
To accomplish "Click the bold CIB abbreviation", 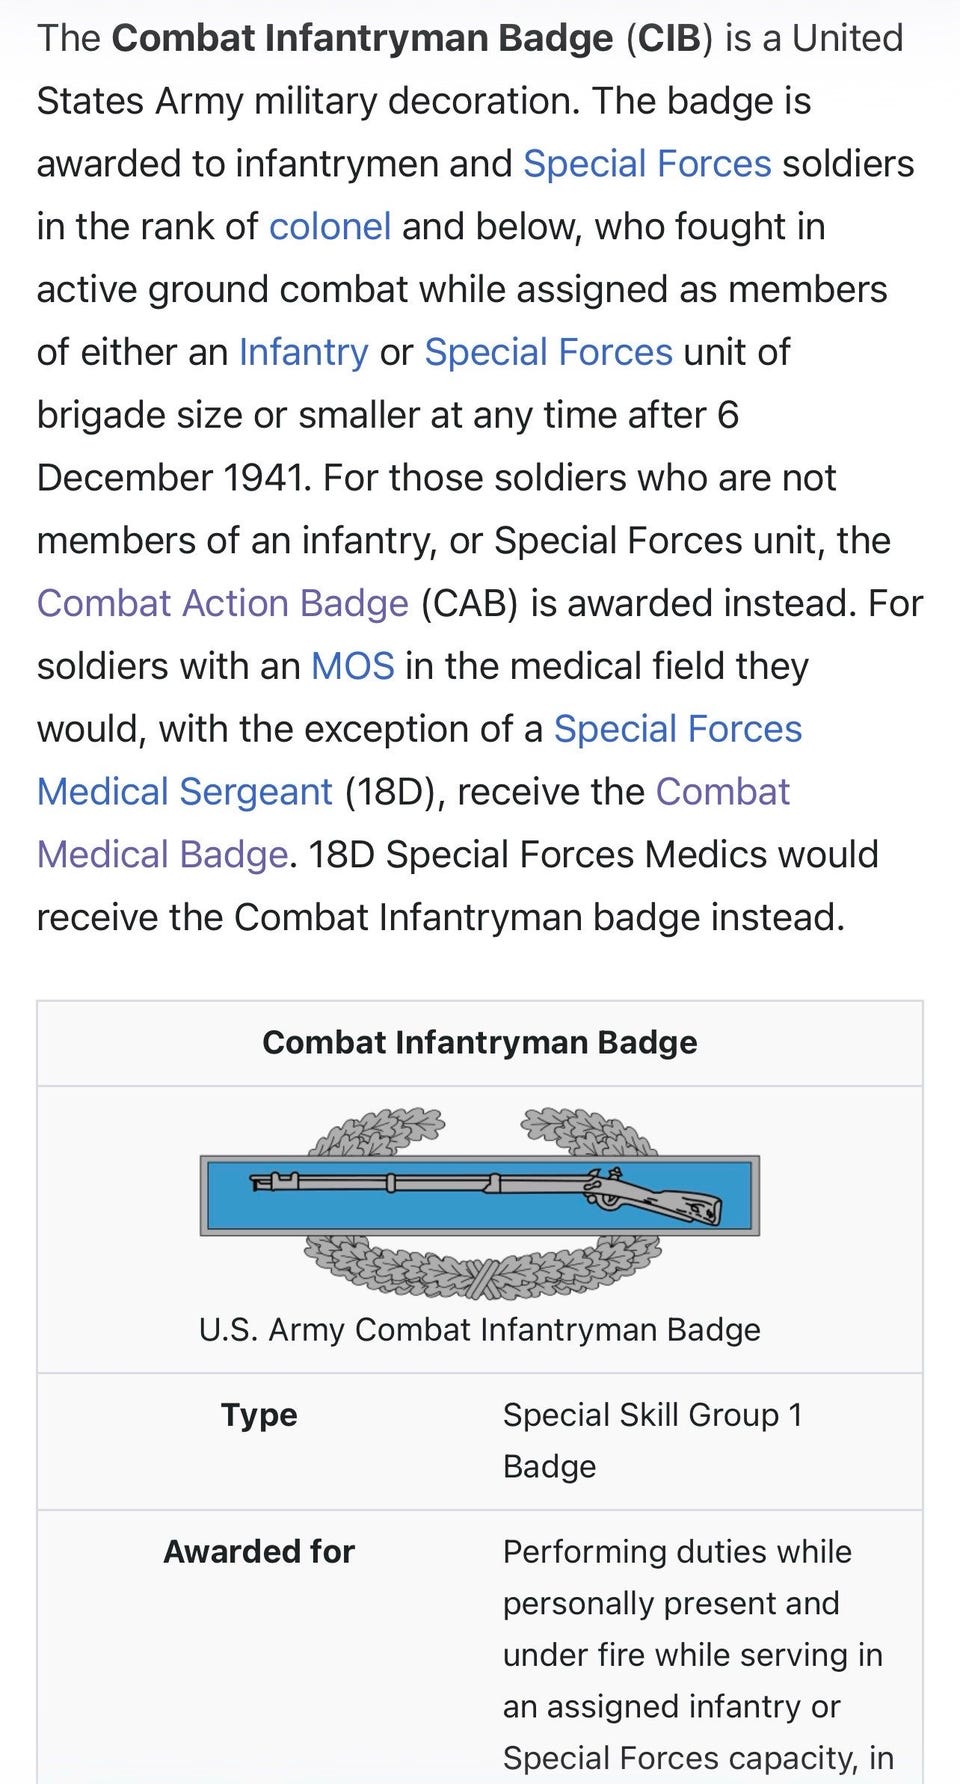I will 669,38.
